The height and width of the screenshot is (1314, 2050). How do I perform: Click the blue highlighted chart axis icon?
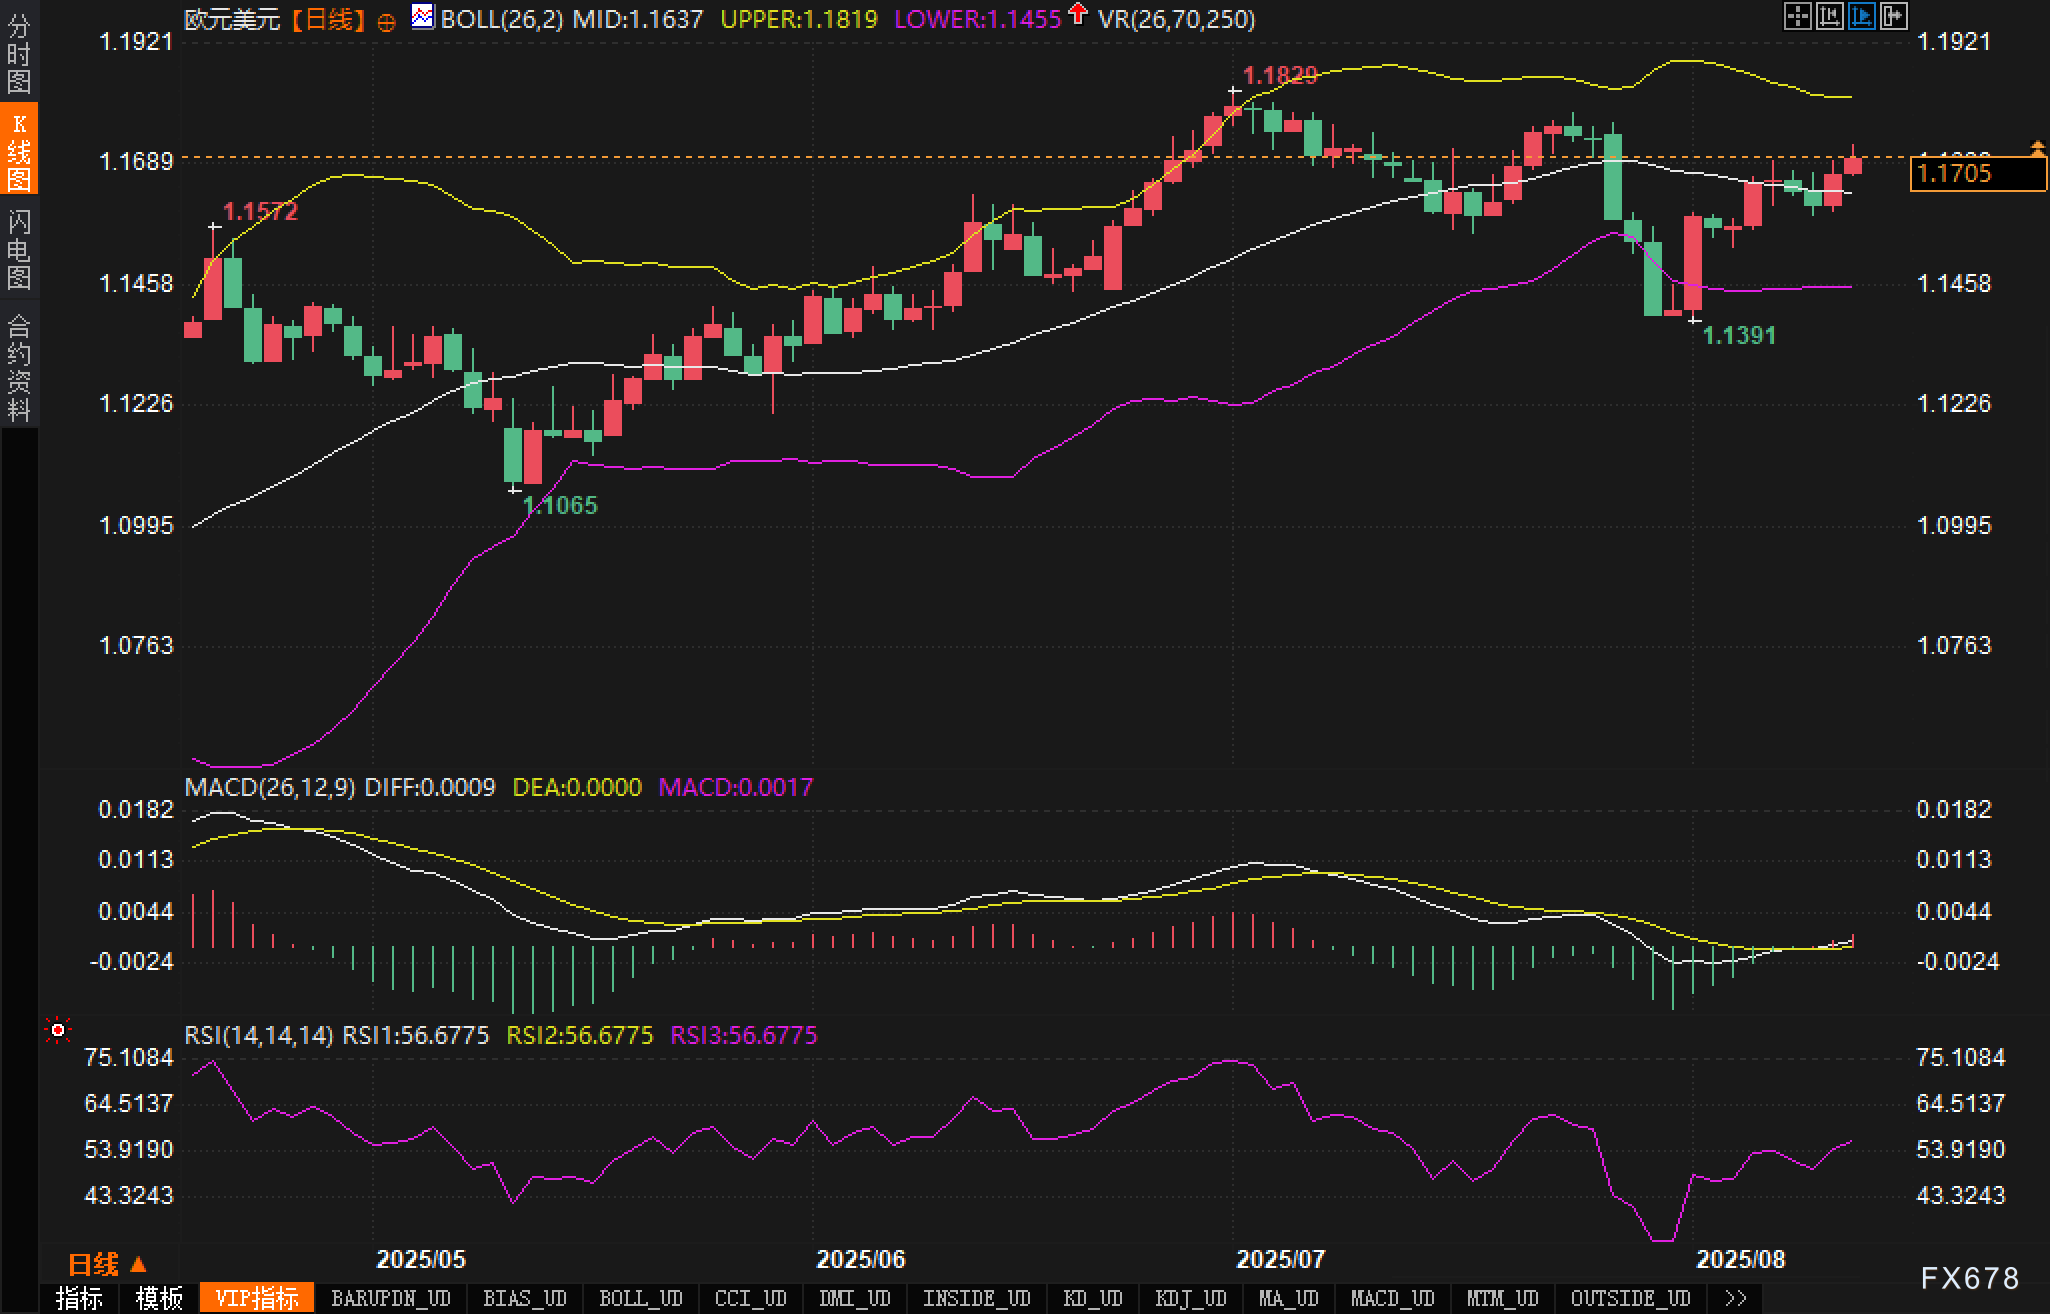[x=1862, y=16]
